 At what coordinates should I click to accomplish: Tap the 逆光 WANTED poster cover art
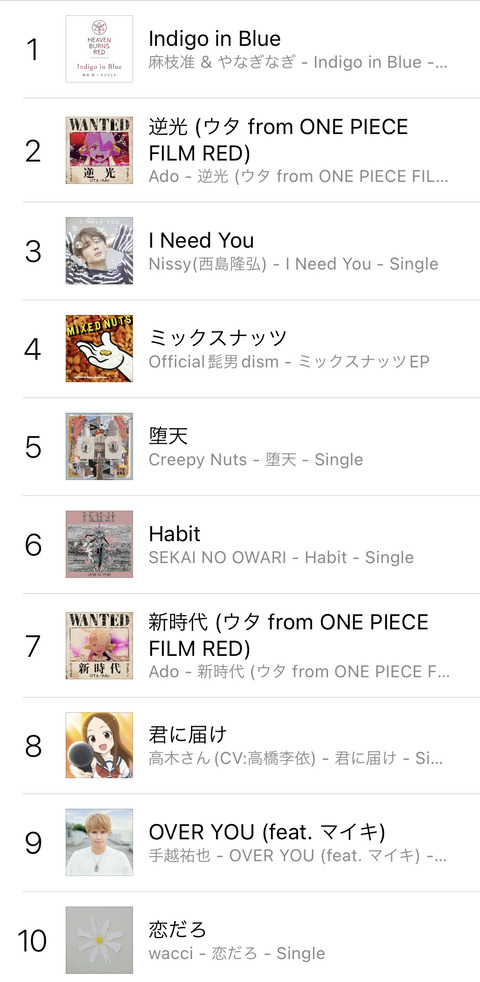pyautogui.click(x=99, y=150)
